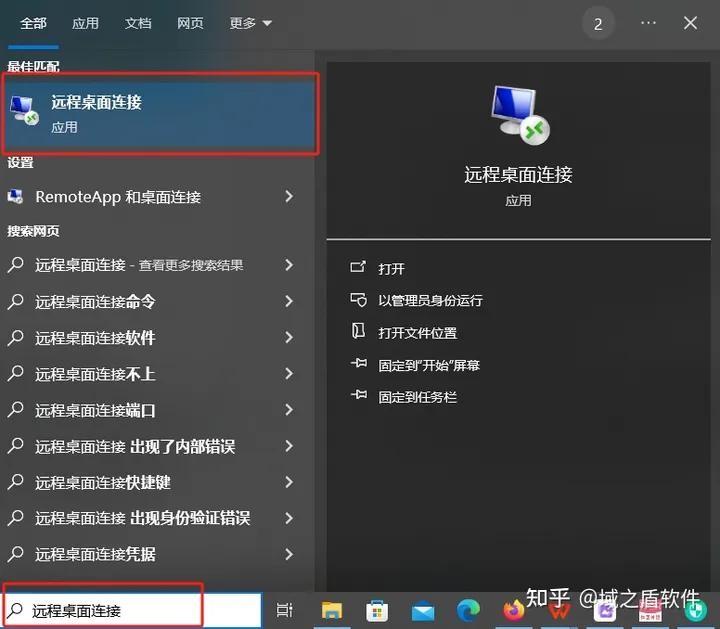Click the Task View taskbar icon
The image size is (720, 629).
[x=285, y=610]
